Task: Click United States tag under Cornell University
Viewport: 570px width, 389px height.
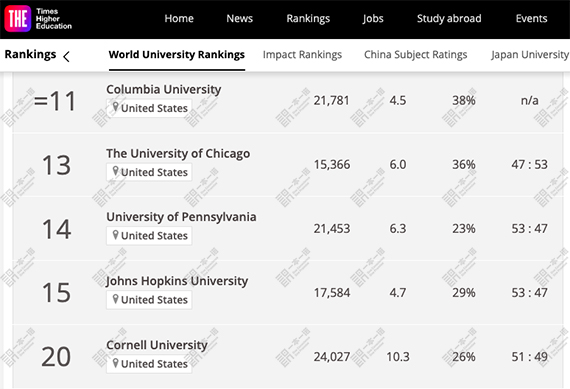Action: pyautogui.click(x=149, y=364)
